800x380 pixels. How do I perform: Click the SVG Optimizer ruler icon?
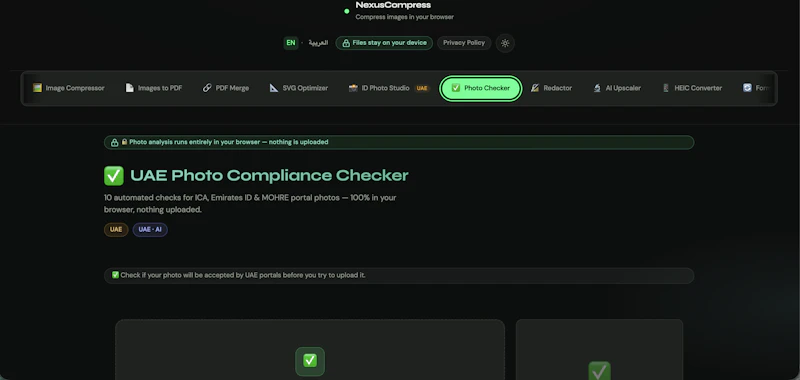[274, 88]
